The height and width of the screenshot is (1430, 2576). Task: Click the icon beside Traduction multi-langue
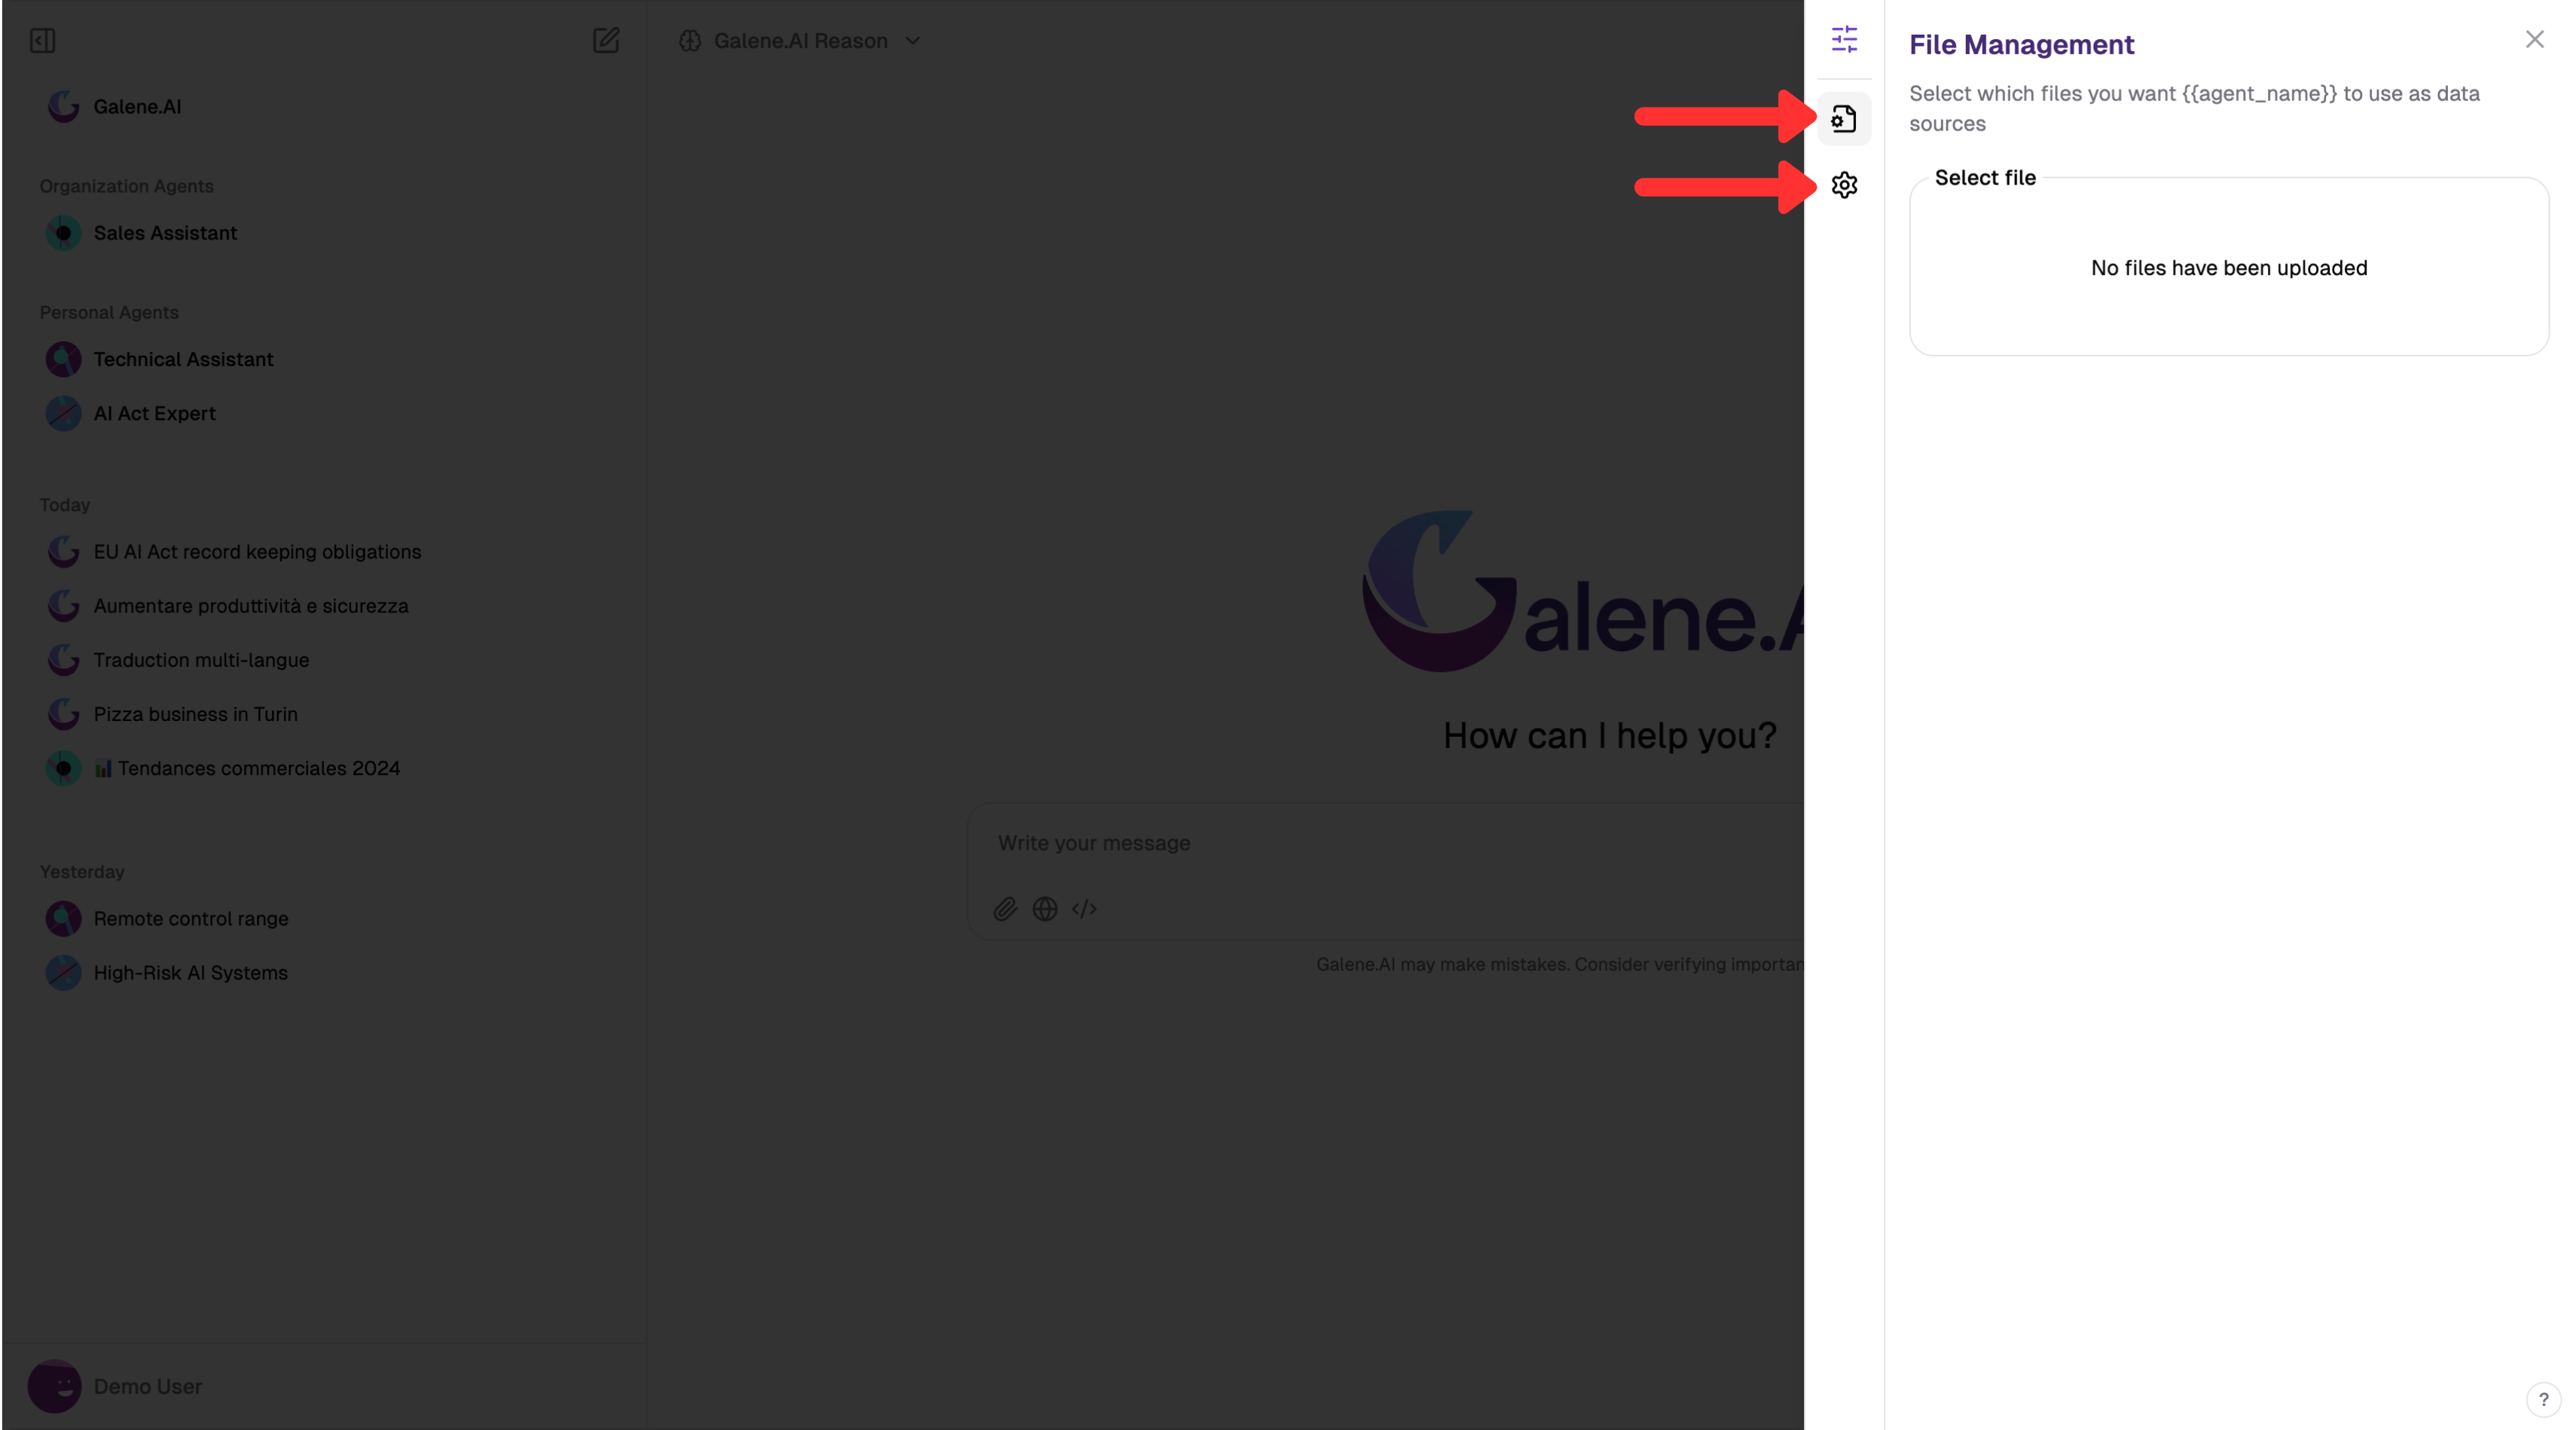(63, 660)
